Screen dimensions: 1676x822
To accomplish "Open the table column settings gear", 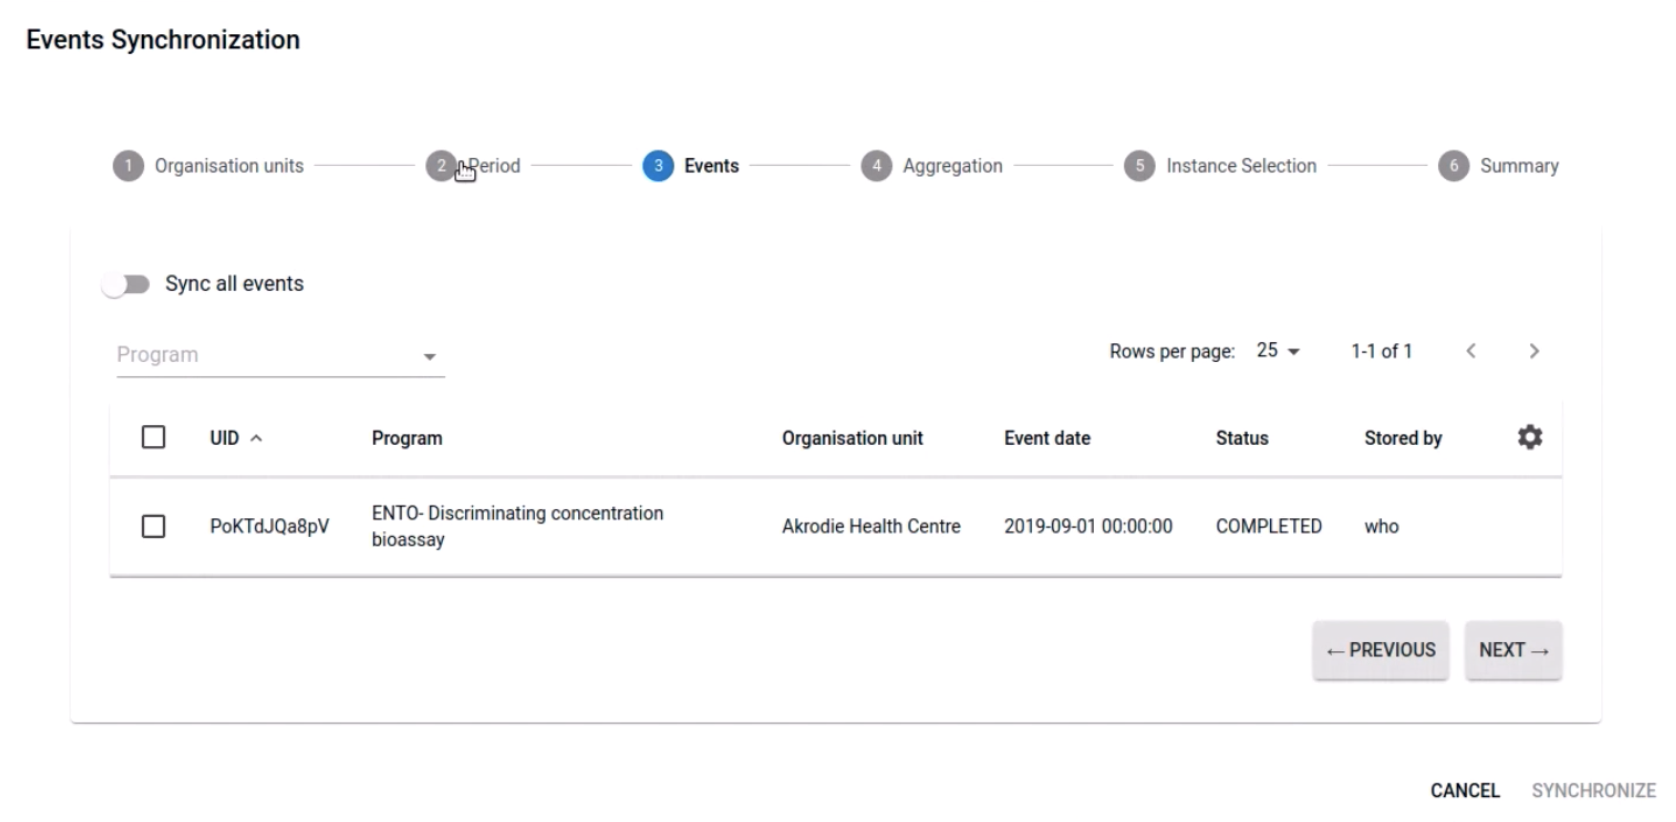I will tap(1529, 437).
